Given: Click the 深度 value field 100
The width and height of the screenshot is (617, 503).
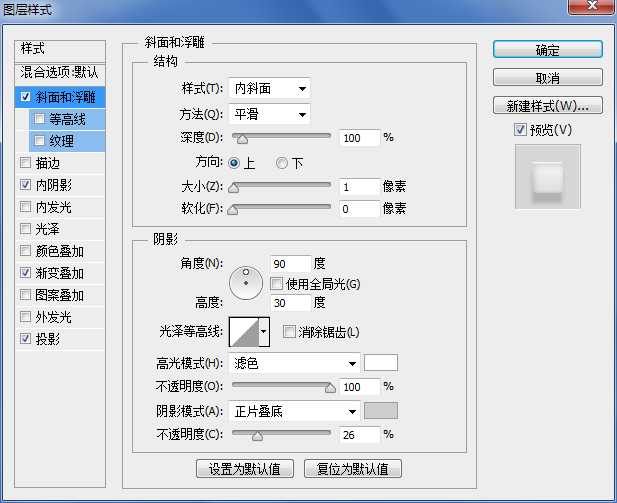Looking at the screenshot, I should click(x=360, y=138).
